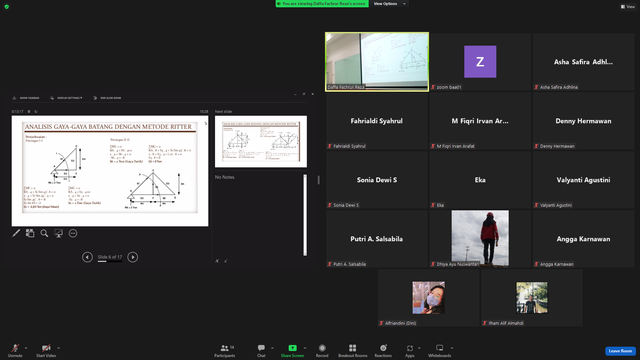
Task: Select Sonia Dewi S's tile
Action: pos(377,180)
